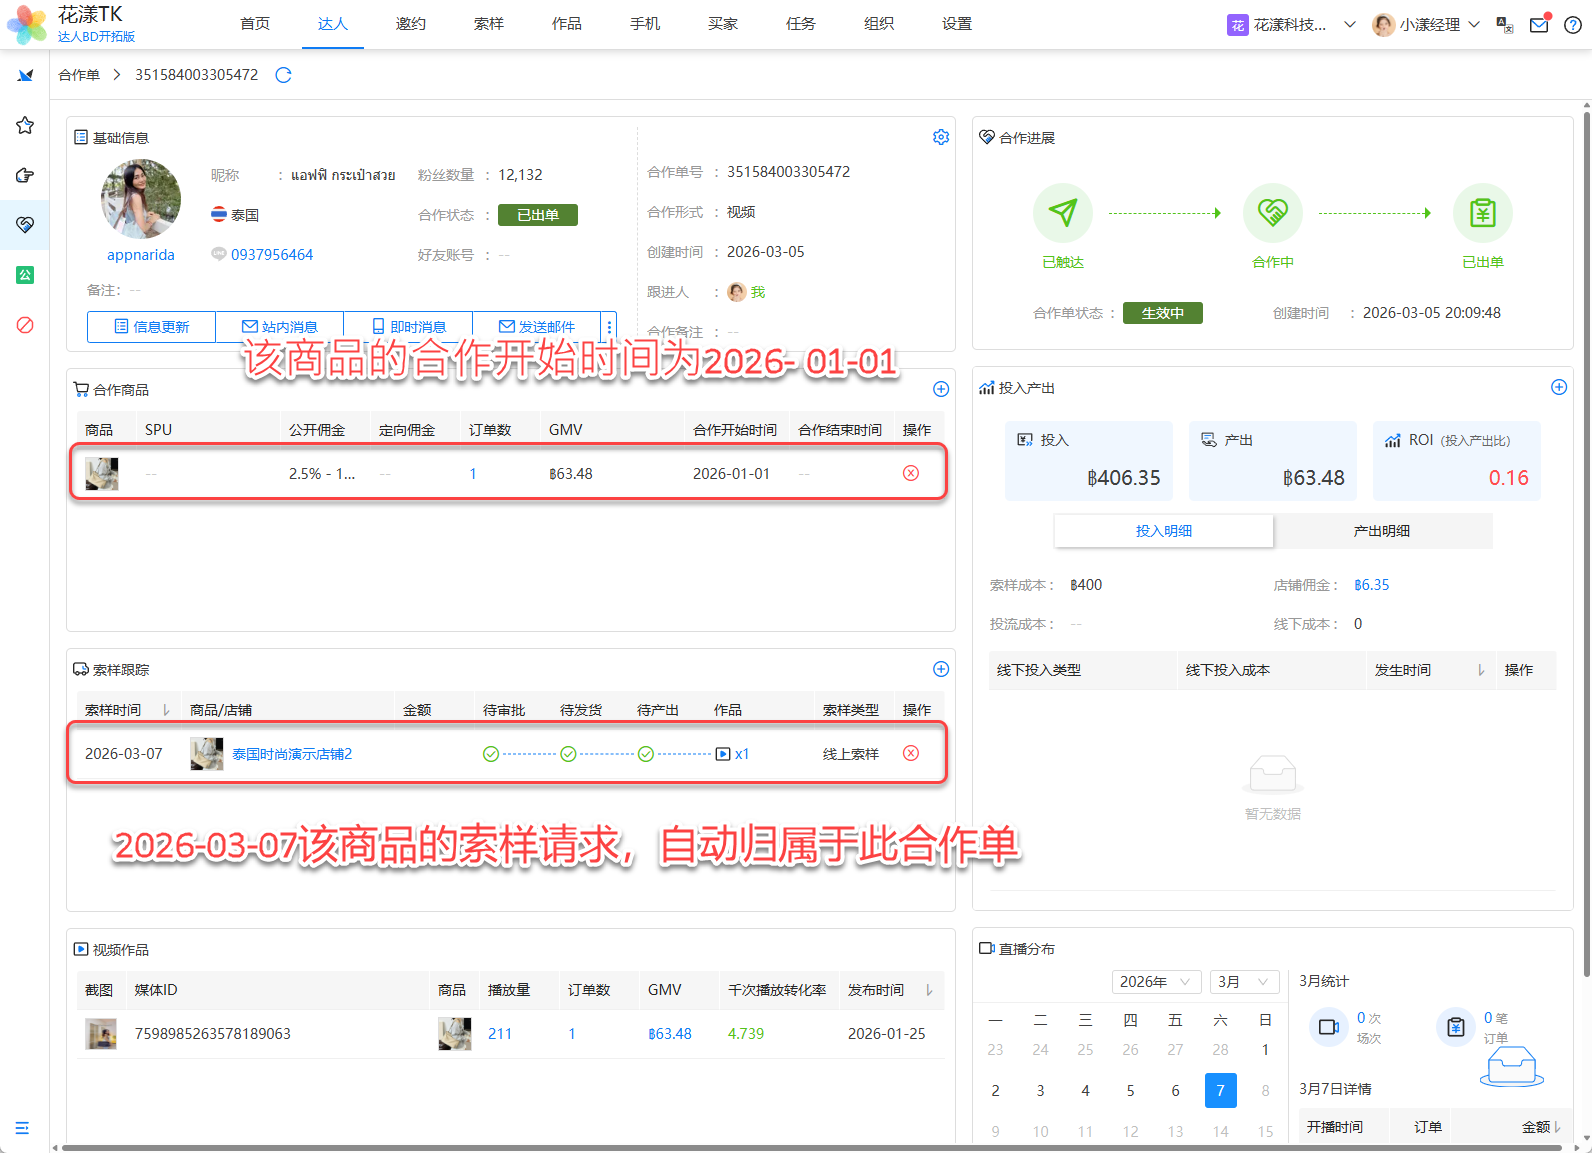The height and width of the screenshot is (1153, 1592).
Task: Click the refresh icon beside cooperation order number
Action: coord(283,75)
